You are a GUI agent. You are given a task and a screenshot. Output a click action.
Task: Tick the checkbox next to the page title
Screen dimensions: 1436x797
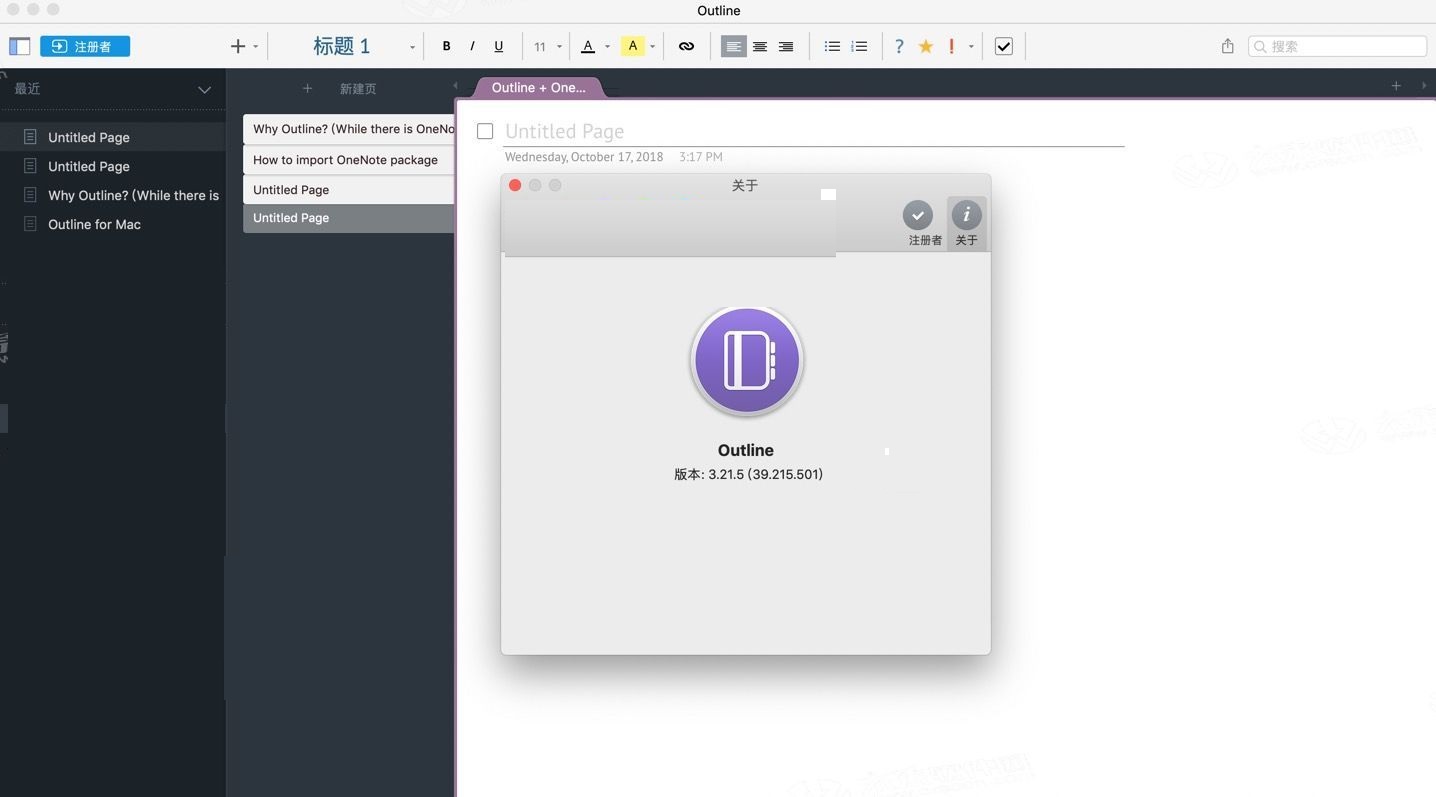(x=485, y=131)
